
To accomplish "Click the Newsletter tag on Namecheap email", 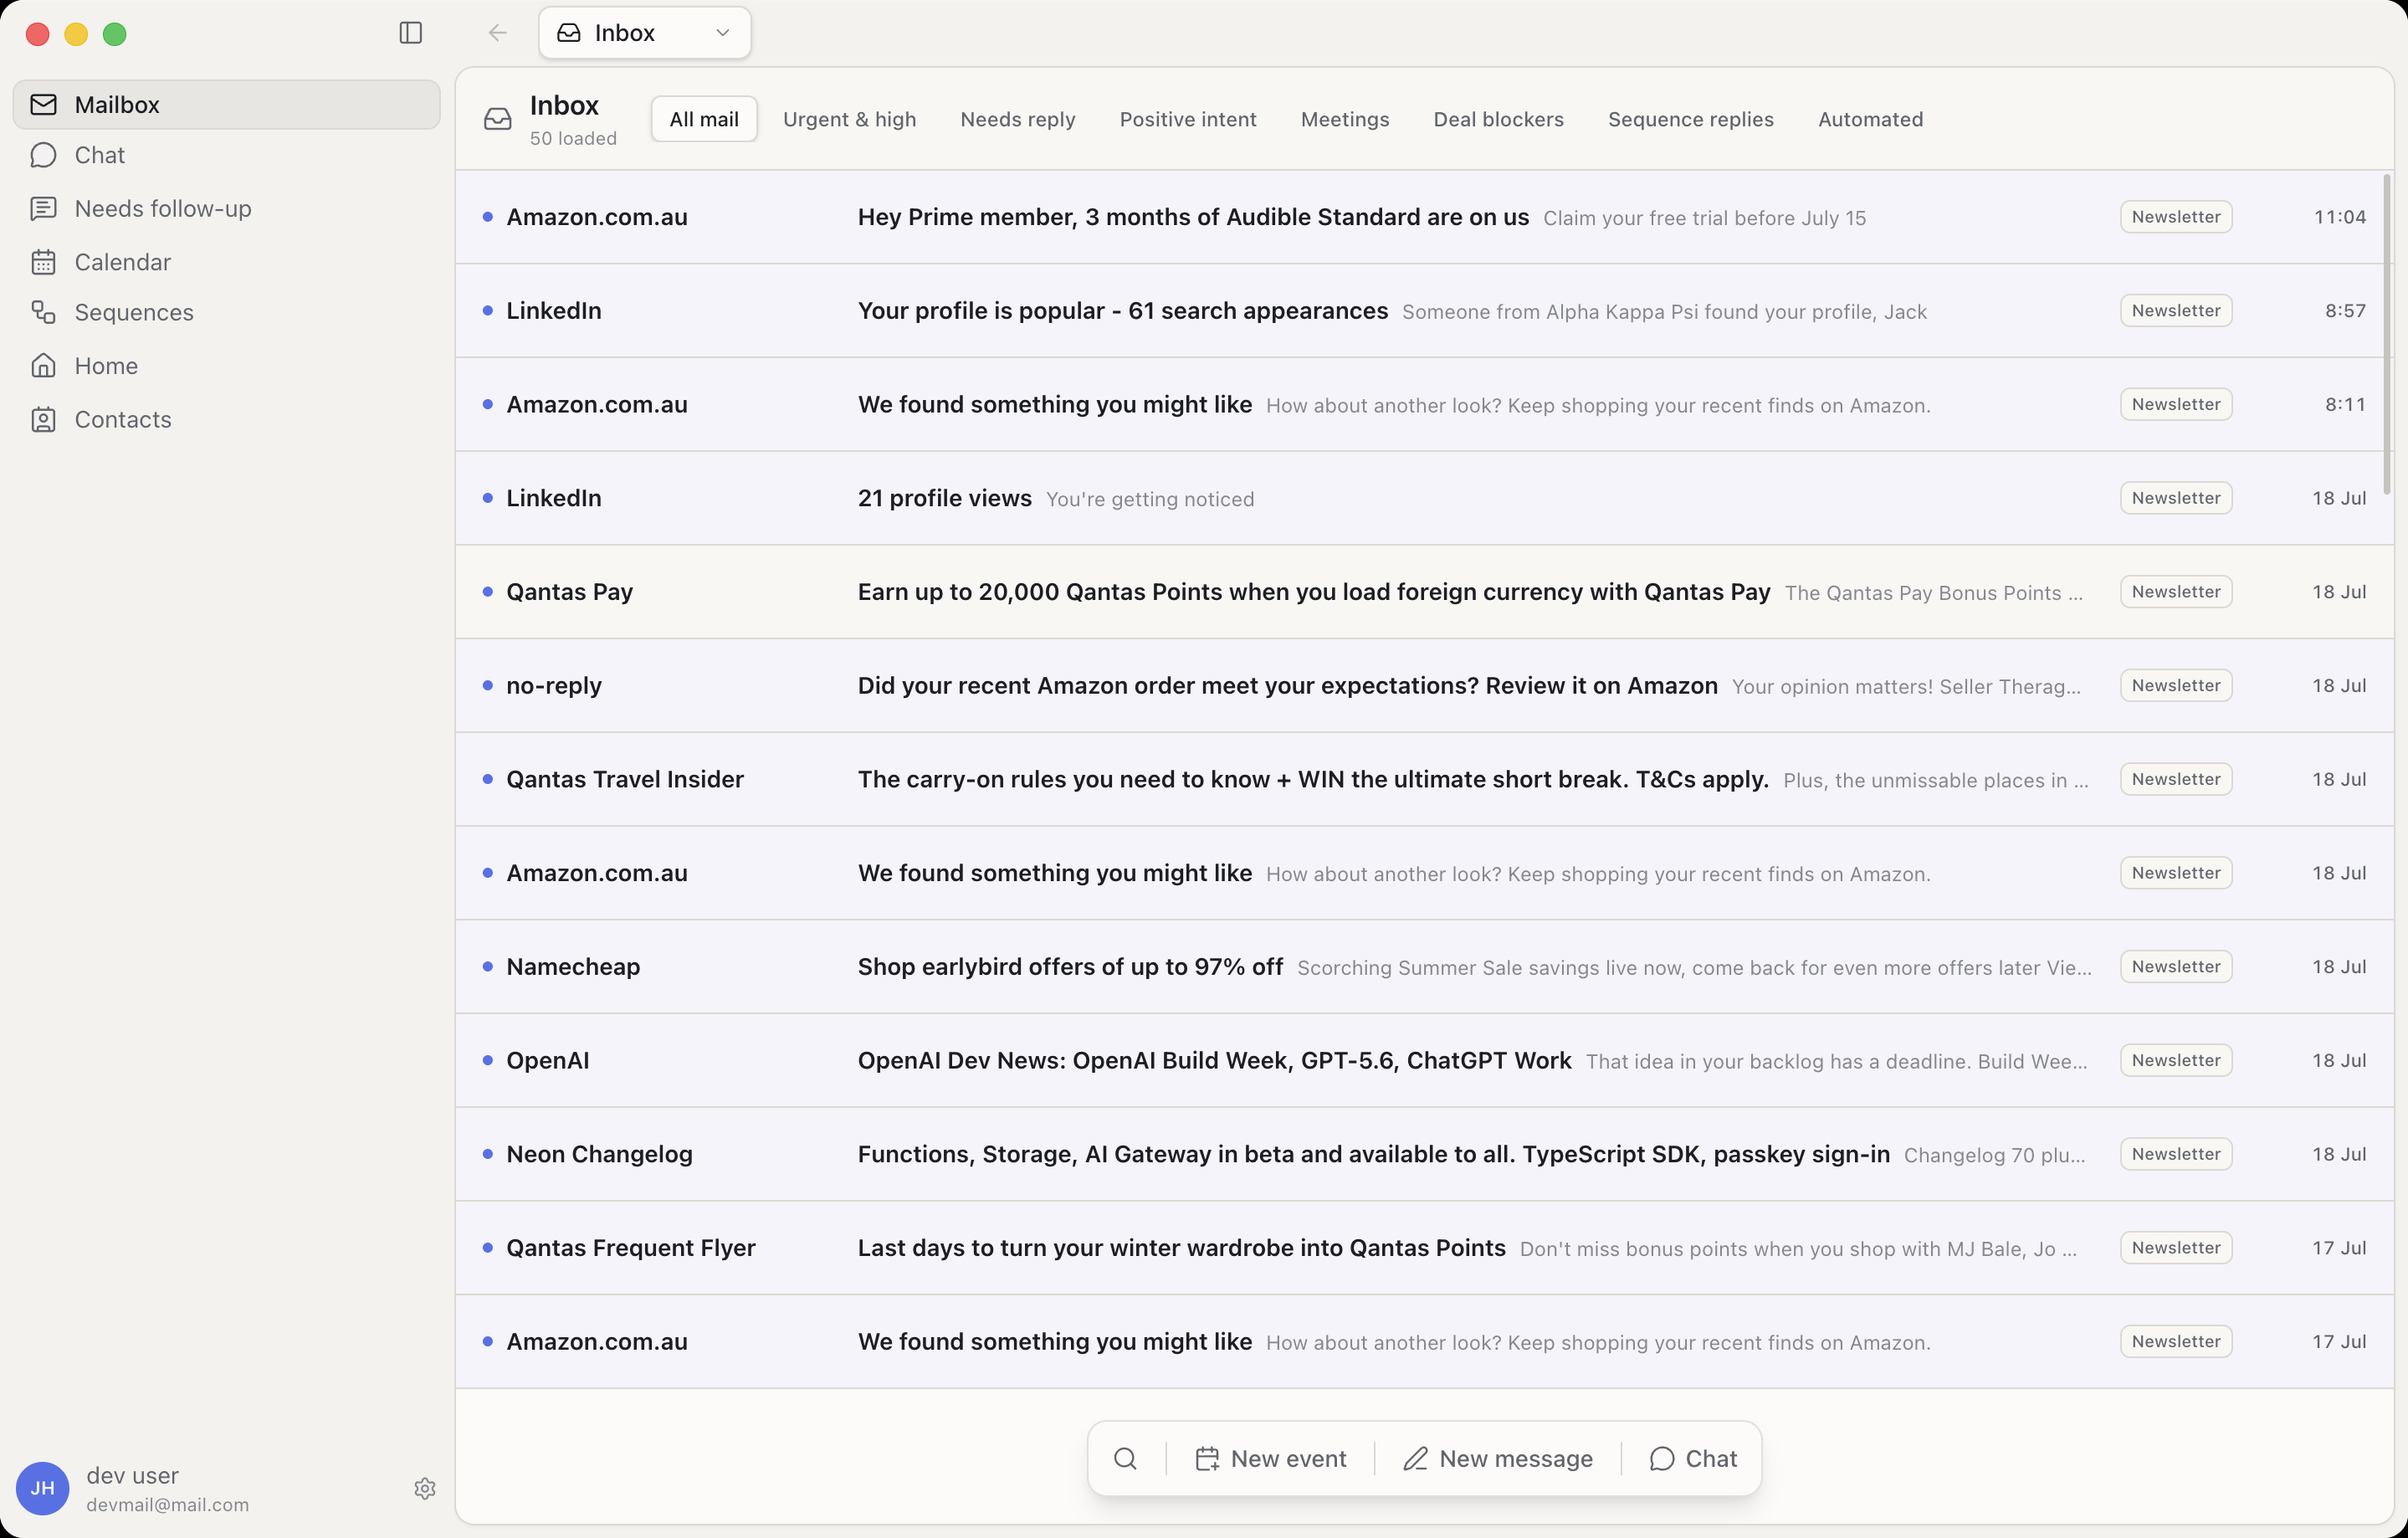I will (x=2175, y=966).
